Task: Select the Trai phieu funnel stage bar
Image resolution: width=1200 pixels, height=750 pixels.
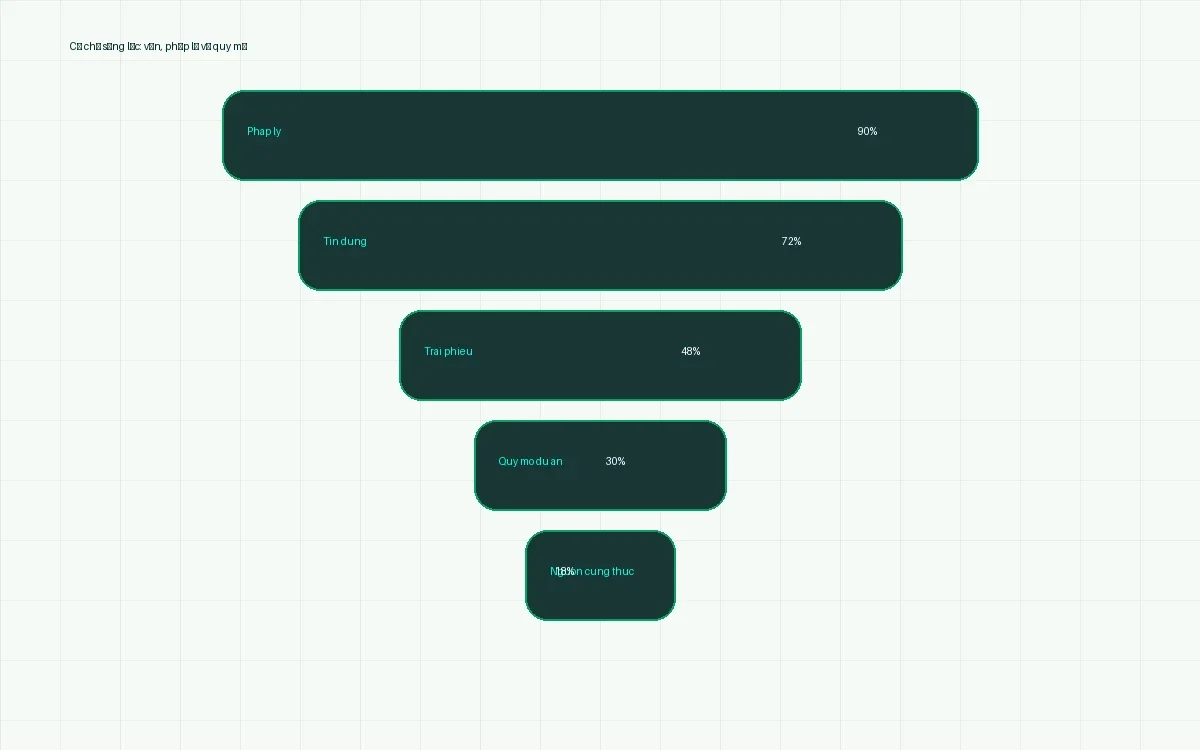Action: [x=600, y=355]
